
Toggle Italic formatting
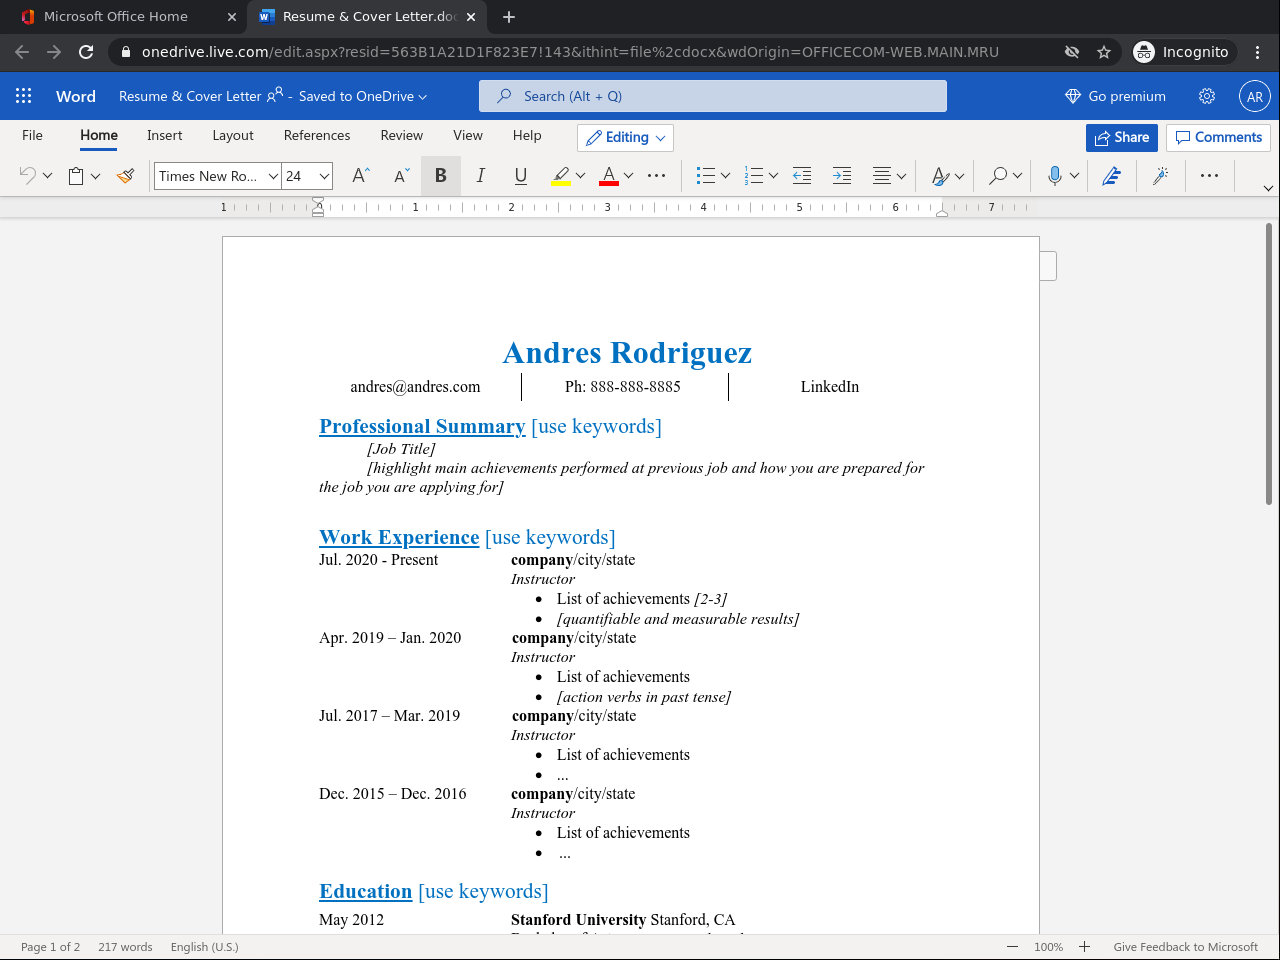click(480, 176)
